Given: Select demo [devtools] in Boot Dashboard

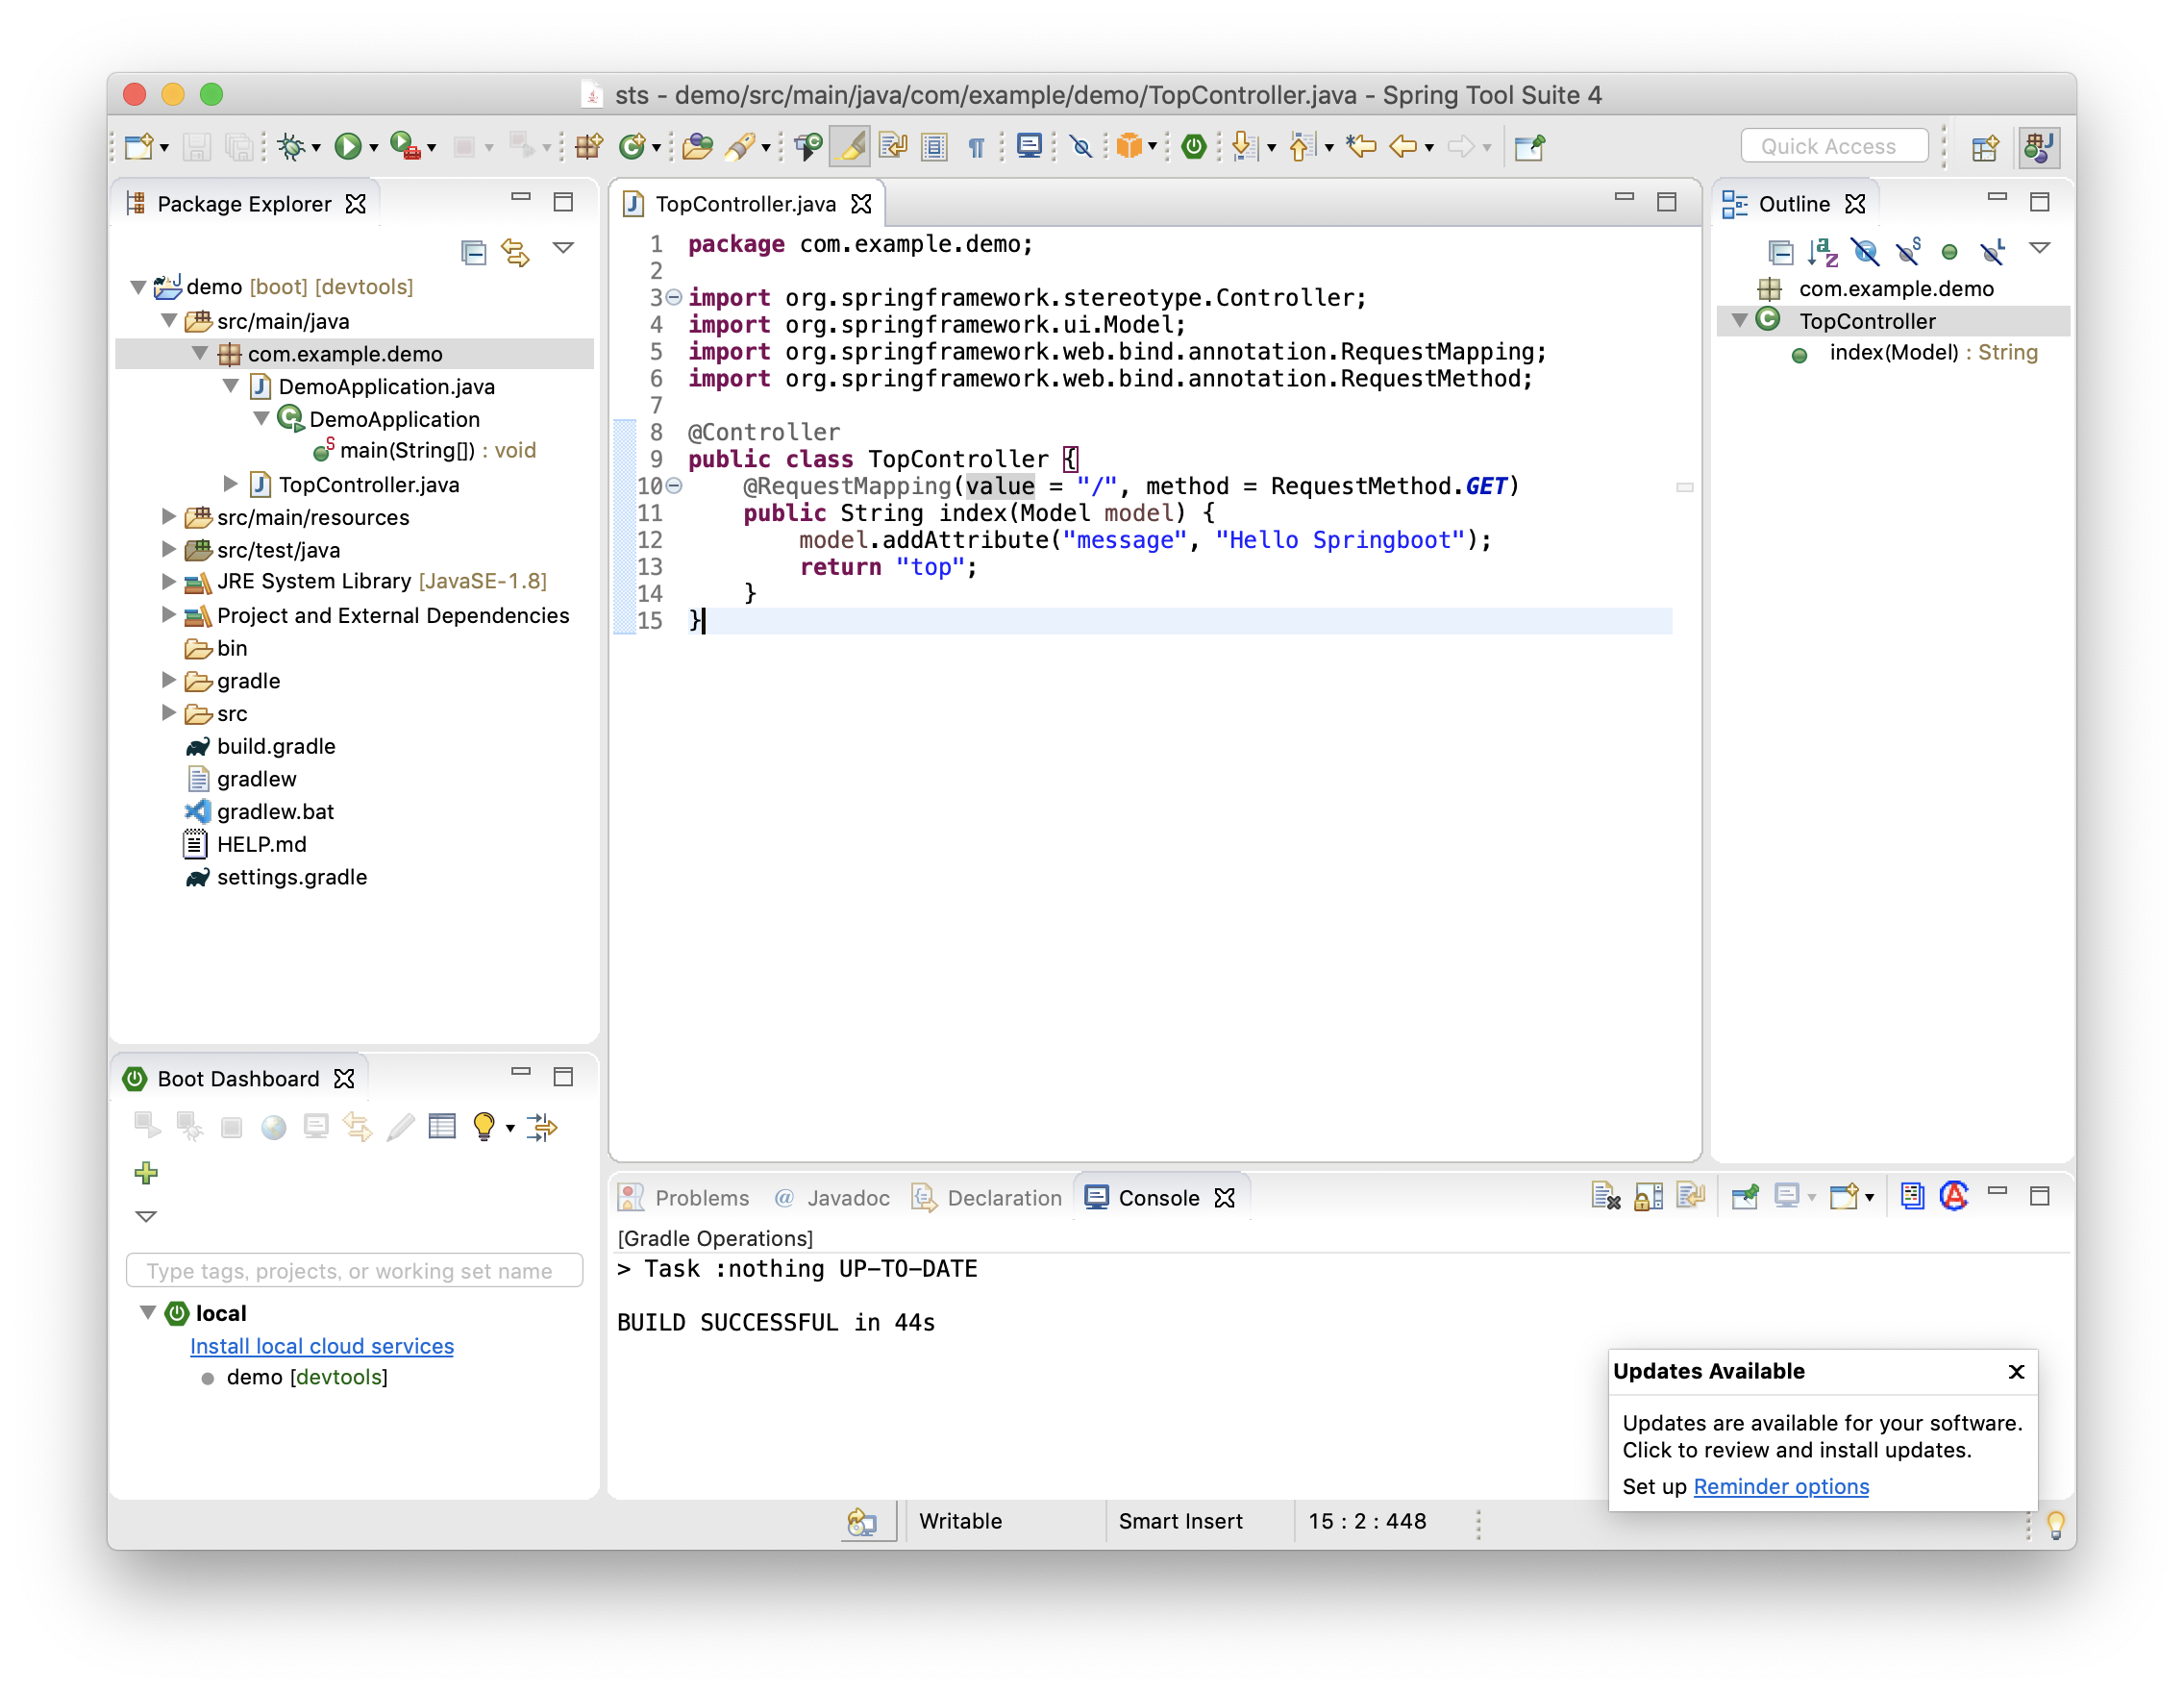Looking at the screenshot, I should tap(307, 1377).
